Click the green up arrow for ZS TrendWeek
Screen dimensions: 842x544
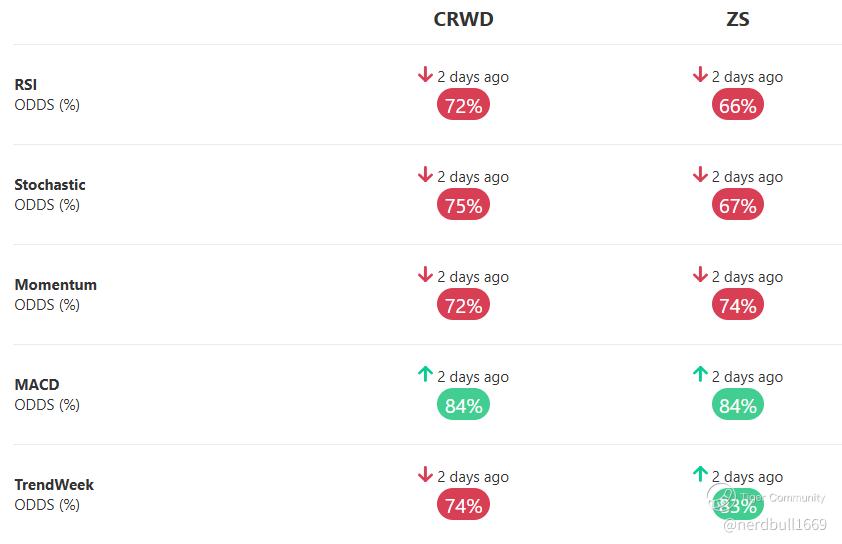[700, 475]
